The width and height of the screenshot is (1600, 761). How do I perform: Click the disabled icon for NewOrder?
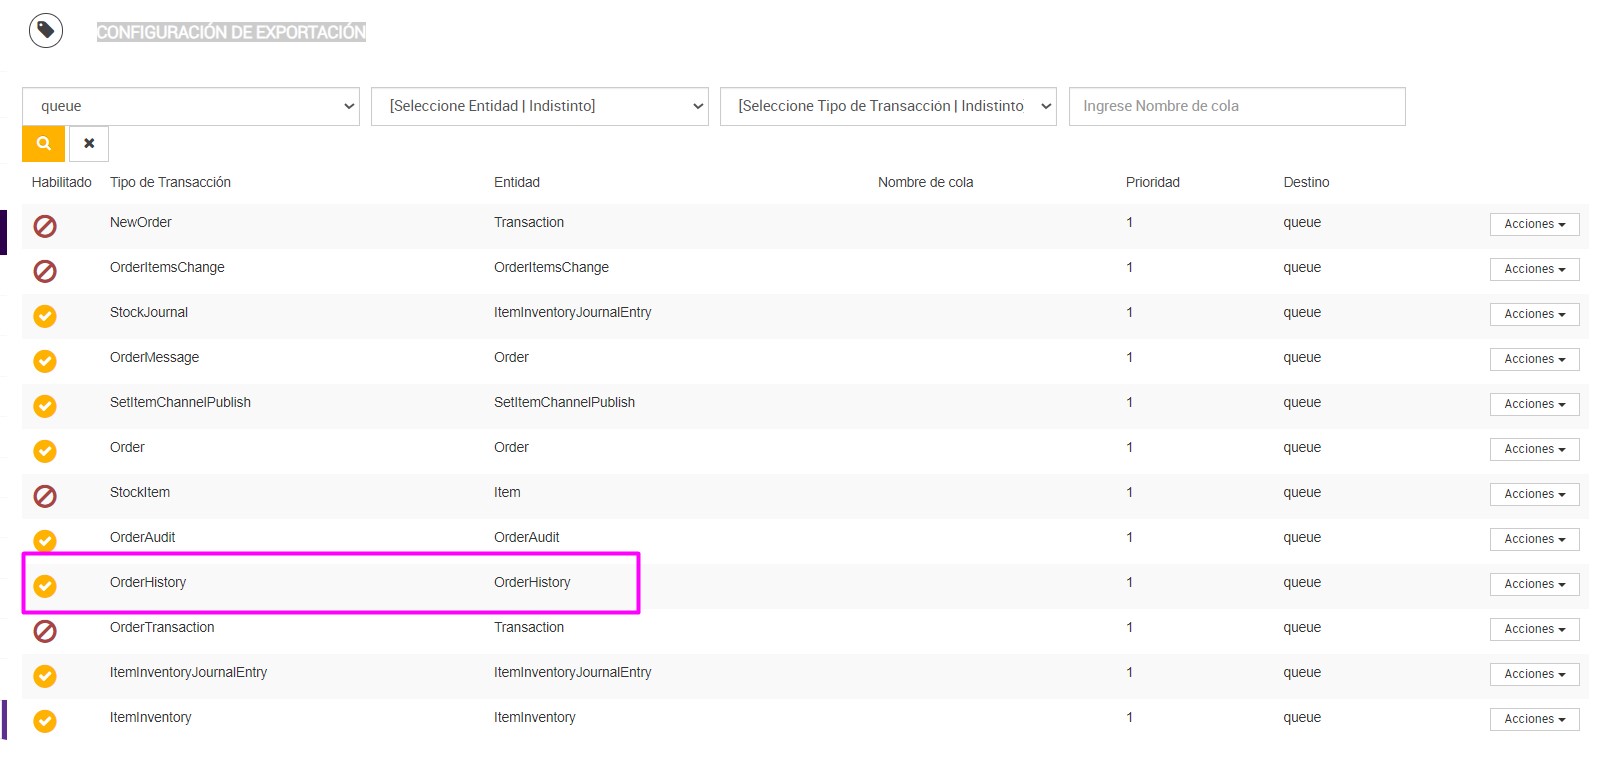(x=45, y=226)
